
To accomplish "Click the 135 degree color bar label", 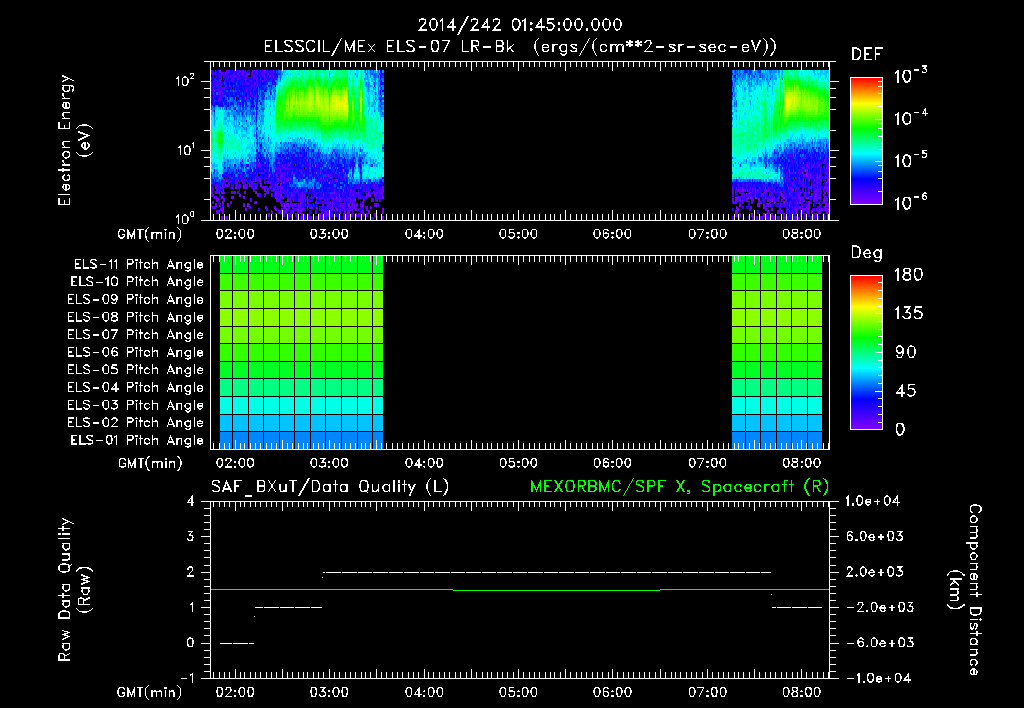I will click(908, 314).
